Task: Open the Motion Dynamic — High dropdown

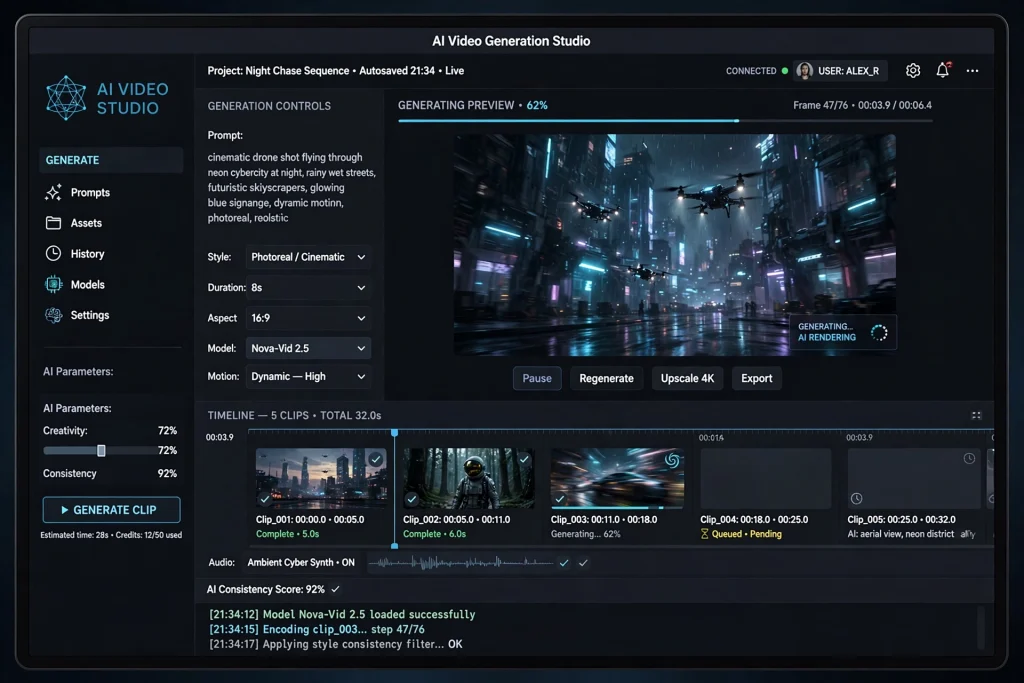Action: [308, 376]
